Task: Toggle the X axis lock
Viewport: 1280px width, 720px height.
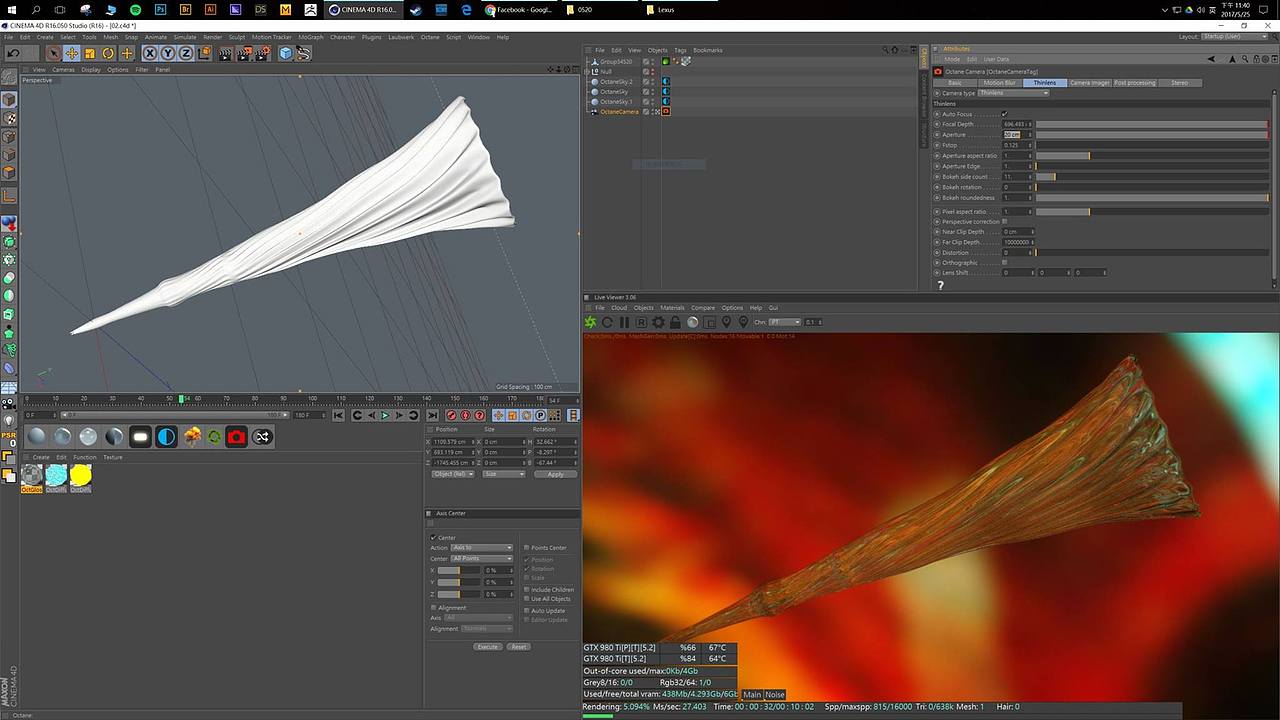Action: (x=150, y=53)
